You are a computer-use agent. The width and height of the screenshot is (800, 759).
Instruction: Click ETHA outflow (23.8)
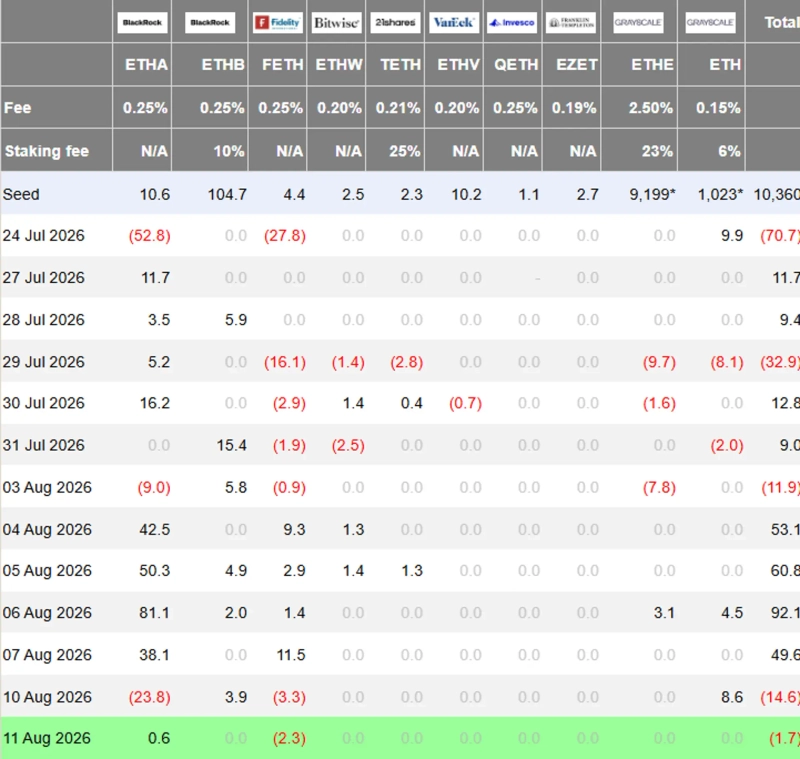(149, 697)
